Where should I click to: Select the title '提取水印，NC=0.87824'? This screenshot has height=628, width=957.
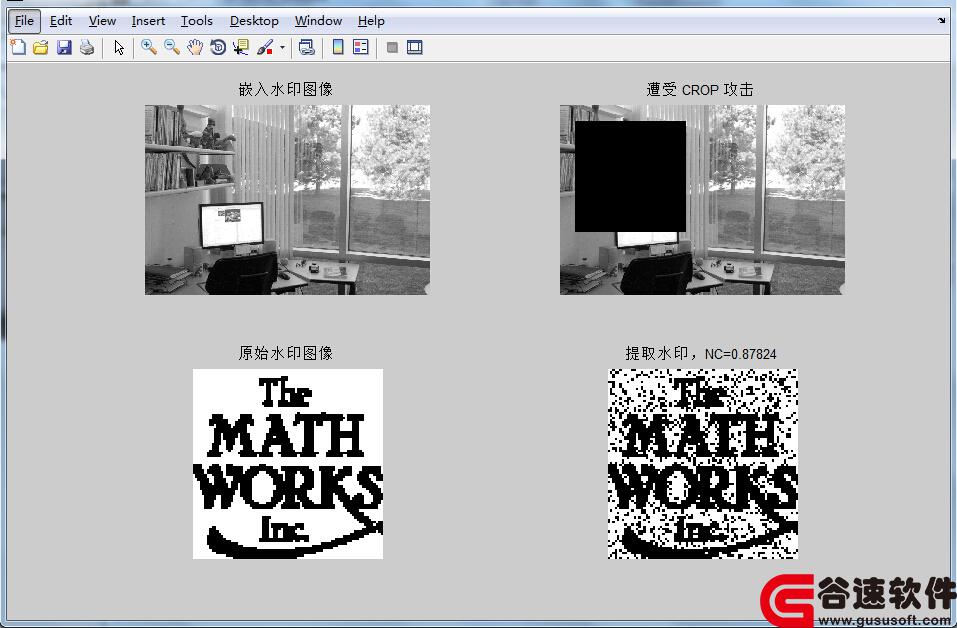701,353
